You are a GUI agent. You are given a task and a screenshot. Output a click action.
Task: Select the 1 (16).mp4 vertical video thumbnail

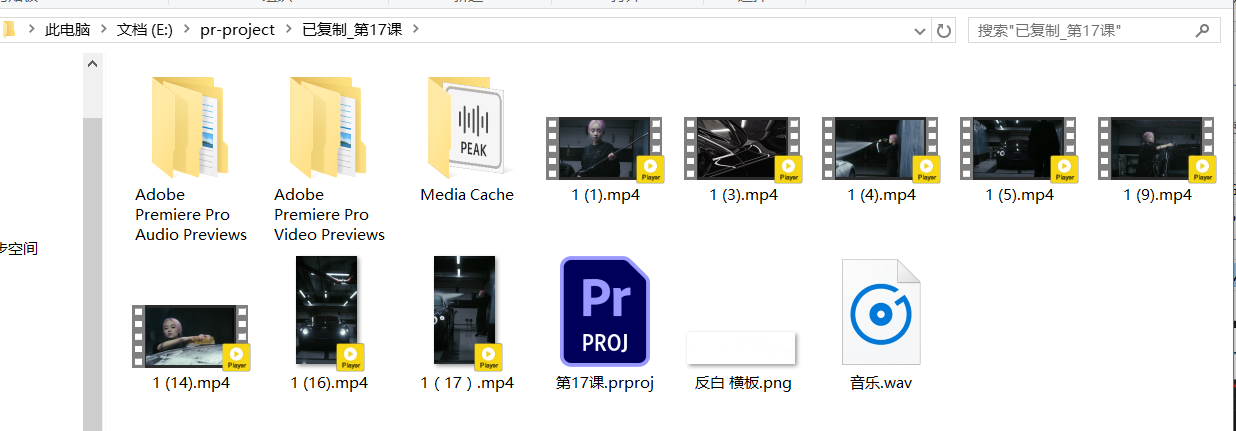coord(329,311)
